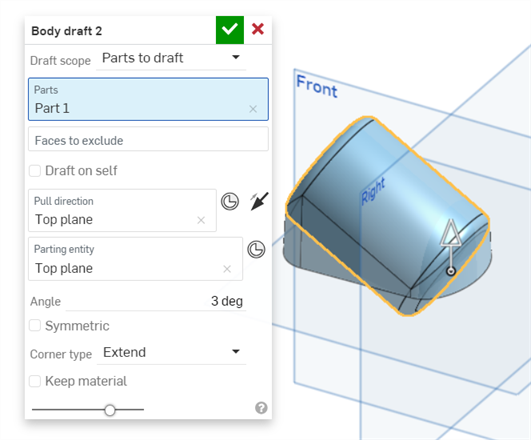Click the Parting entity mate connector icon
Image resolution: width=531 pixels, height=440 pixels.
[x=256, y=250]
